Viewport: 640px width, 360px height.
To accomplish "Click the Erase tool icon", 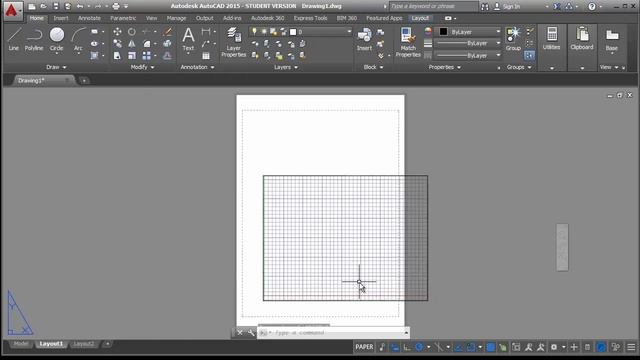I will (167, 31).
